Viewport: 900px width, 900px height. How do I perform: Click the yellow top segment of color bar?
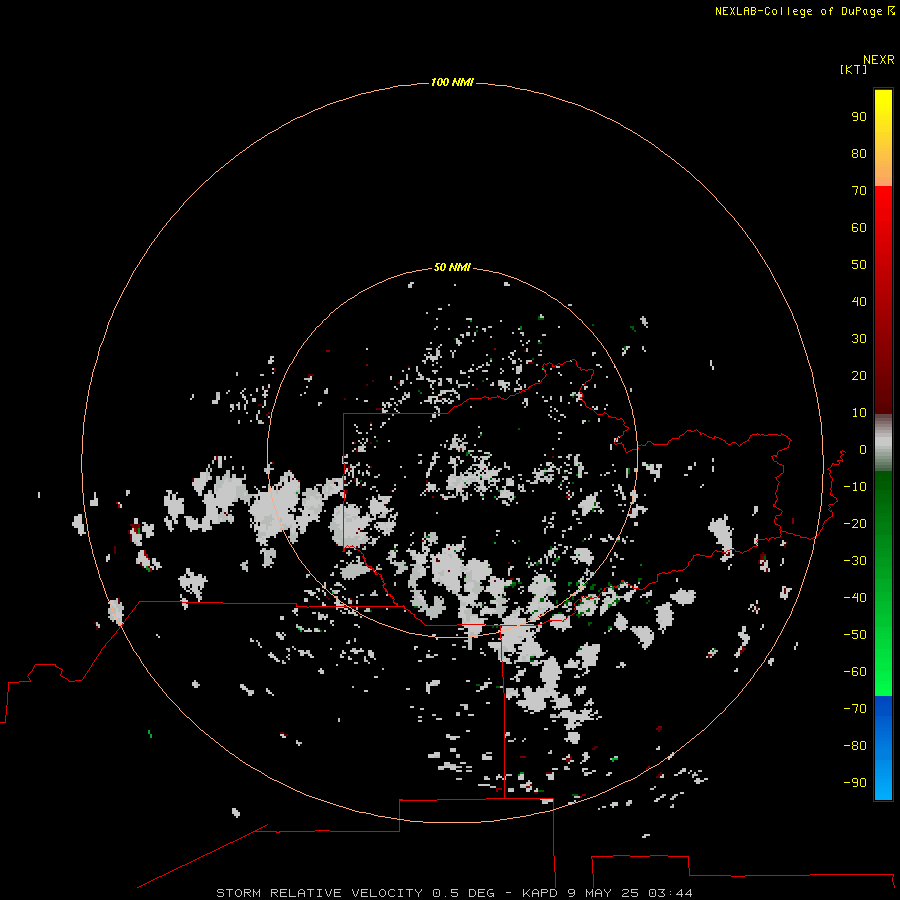(x=883, y=138)
